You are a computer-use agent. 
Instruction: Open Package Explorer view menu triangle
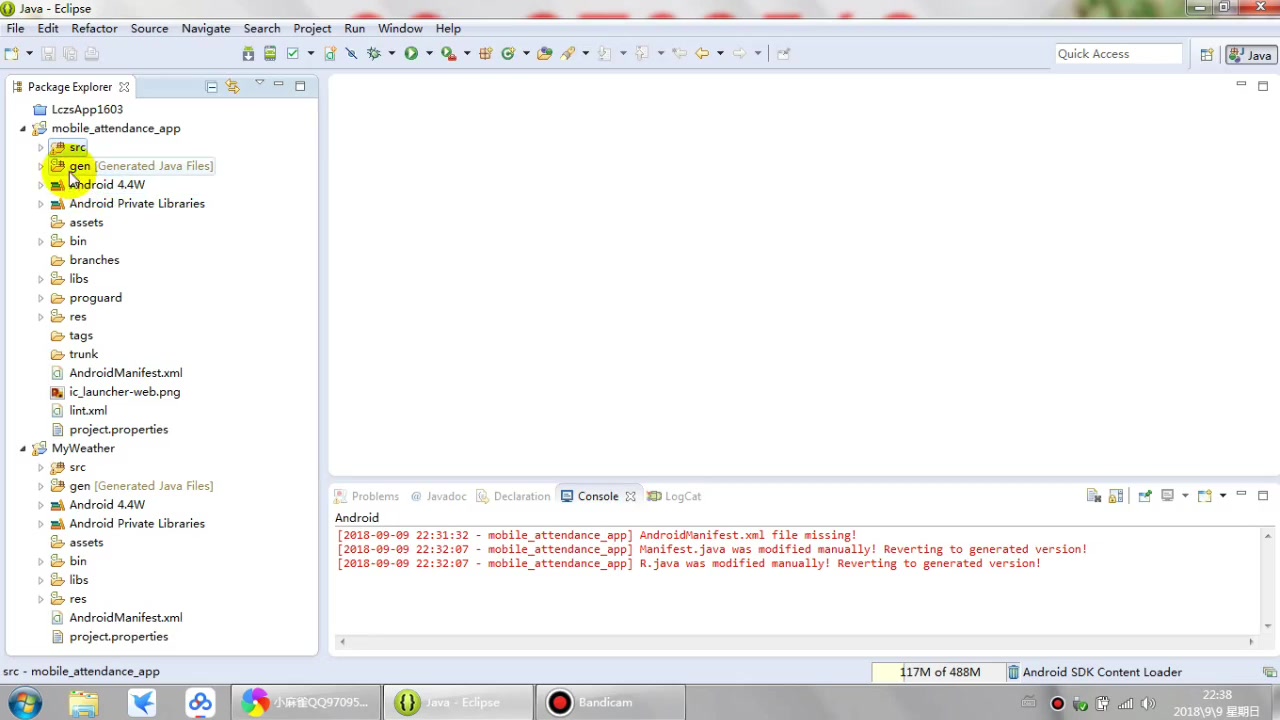(x=259, y=83)
